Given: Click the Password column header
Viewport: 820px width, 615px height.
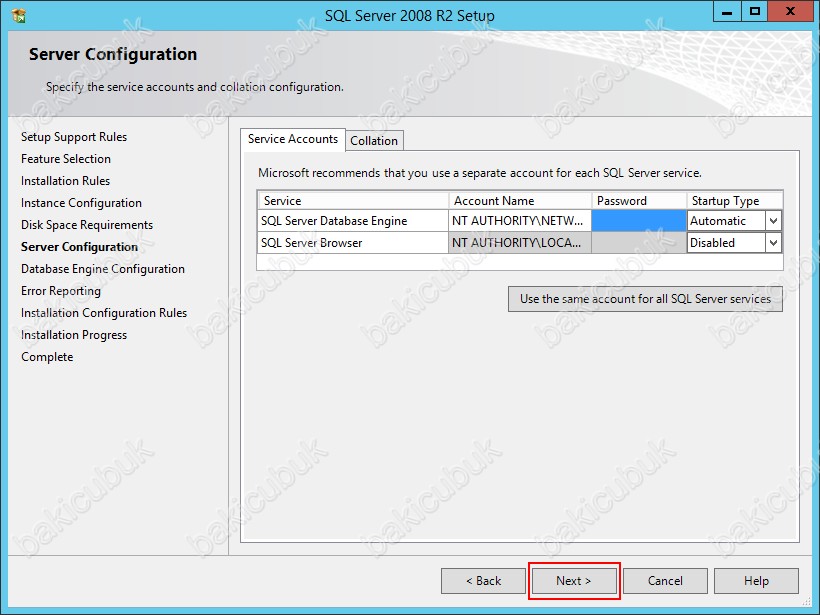Looking at the screenshot, I should coord(639,201).
